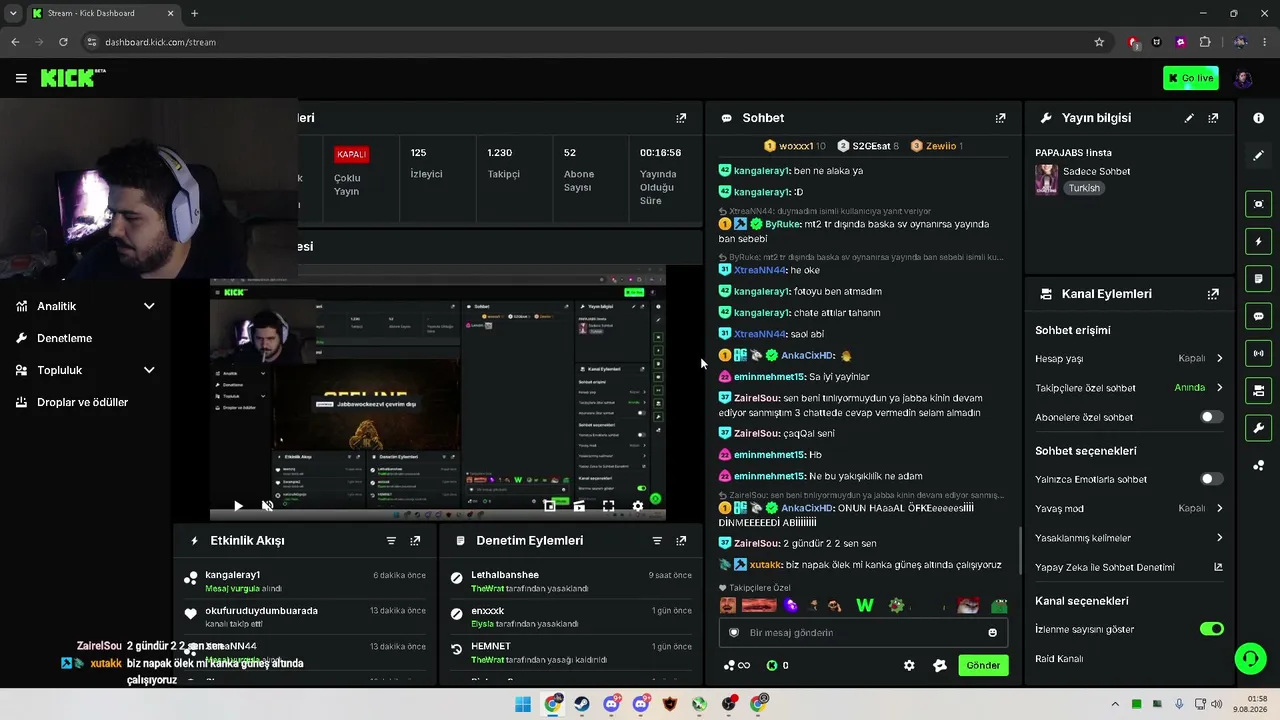
Task: Open the green headset support button
Action: [1250, 658]
